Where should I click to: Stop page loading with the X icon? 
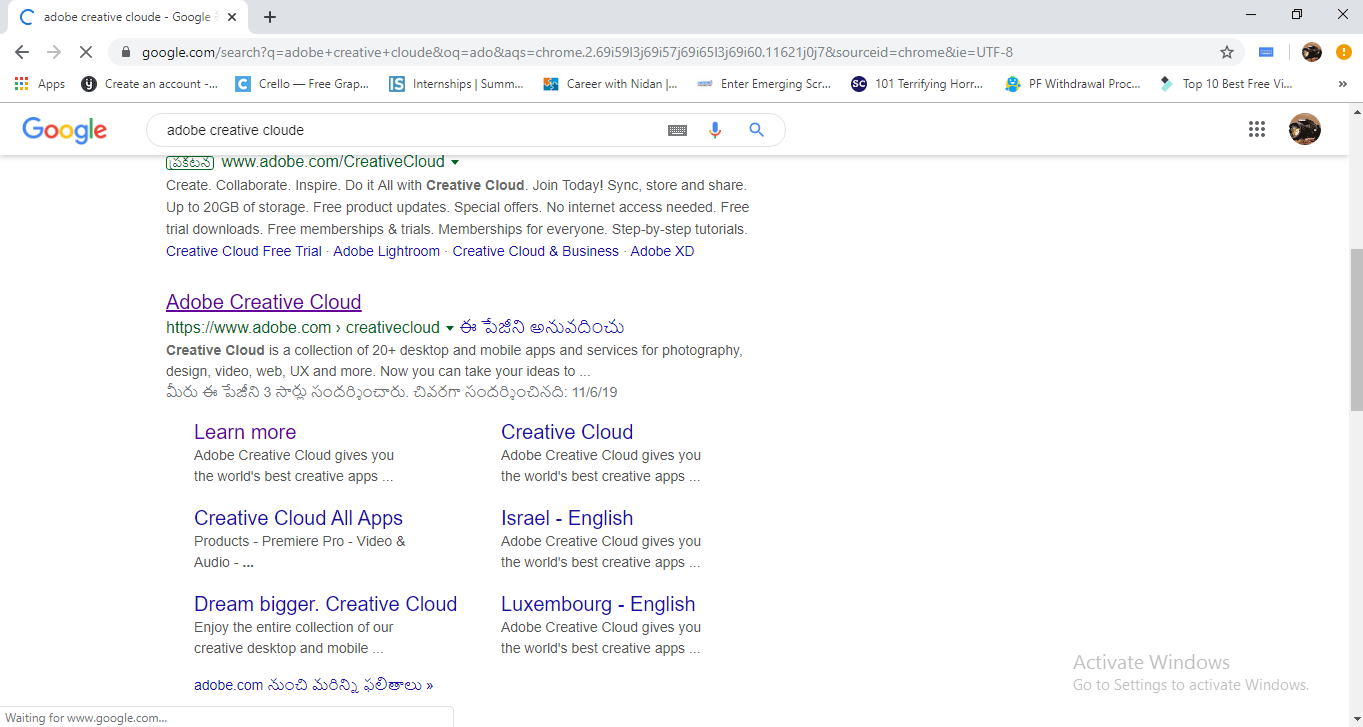(x=86, y=51)
